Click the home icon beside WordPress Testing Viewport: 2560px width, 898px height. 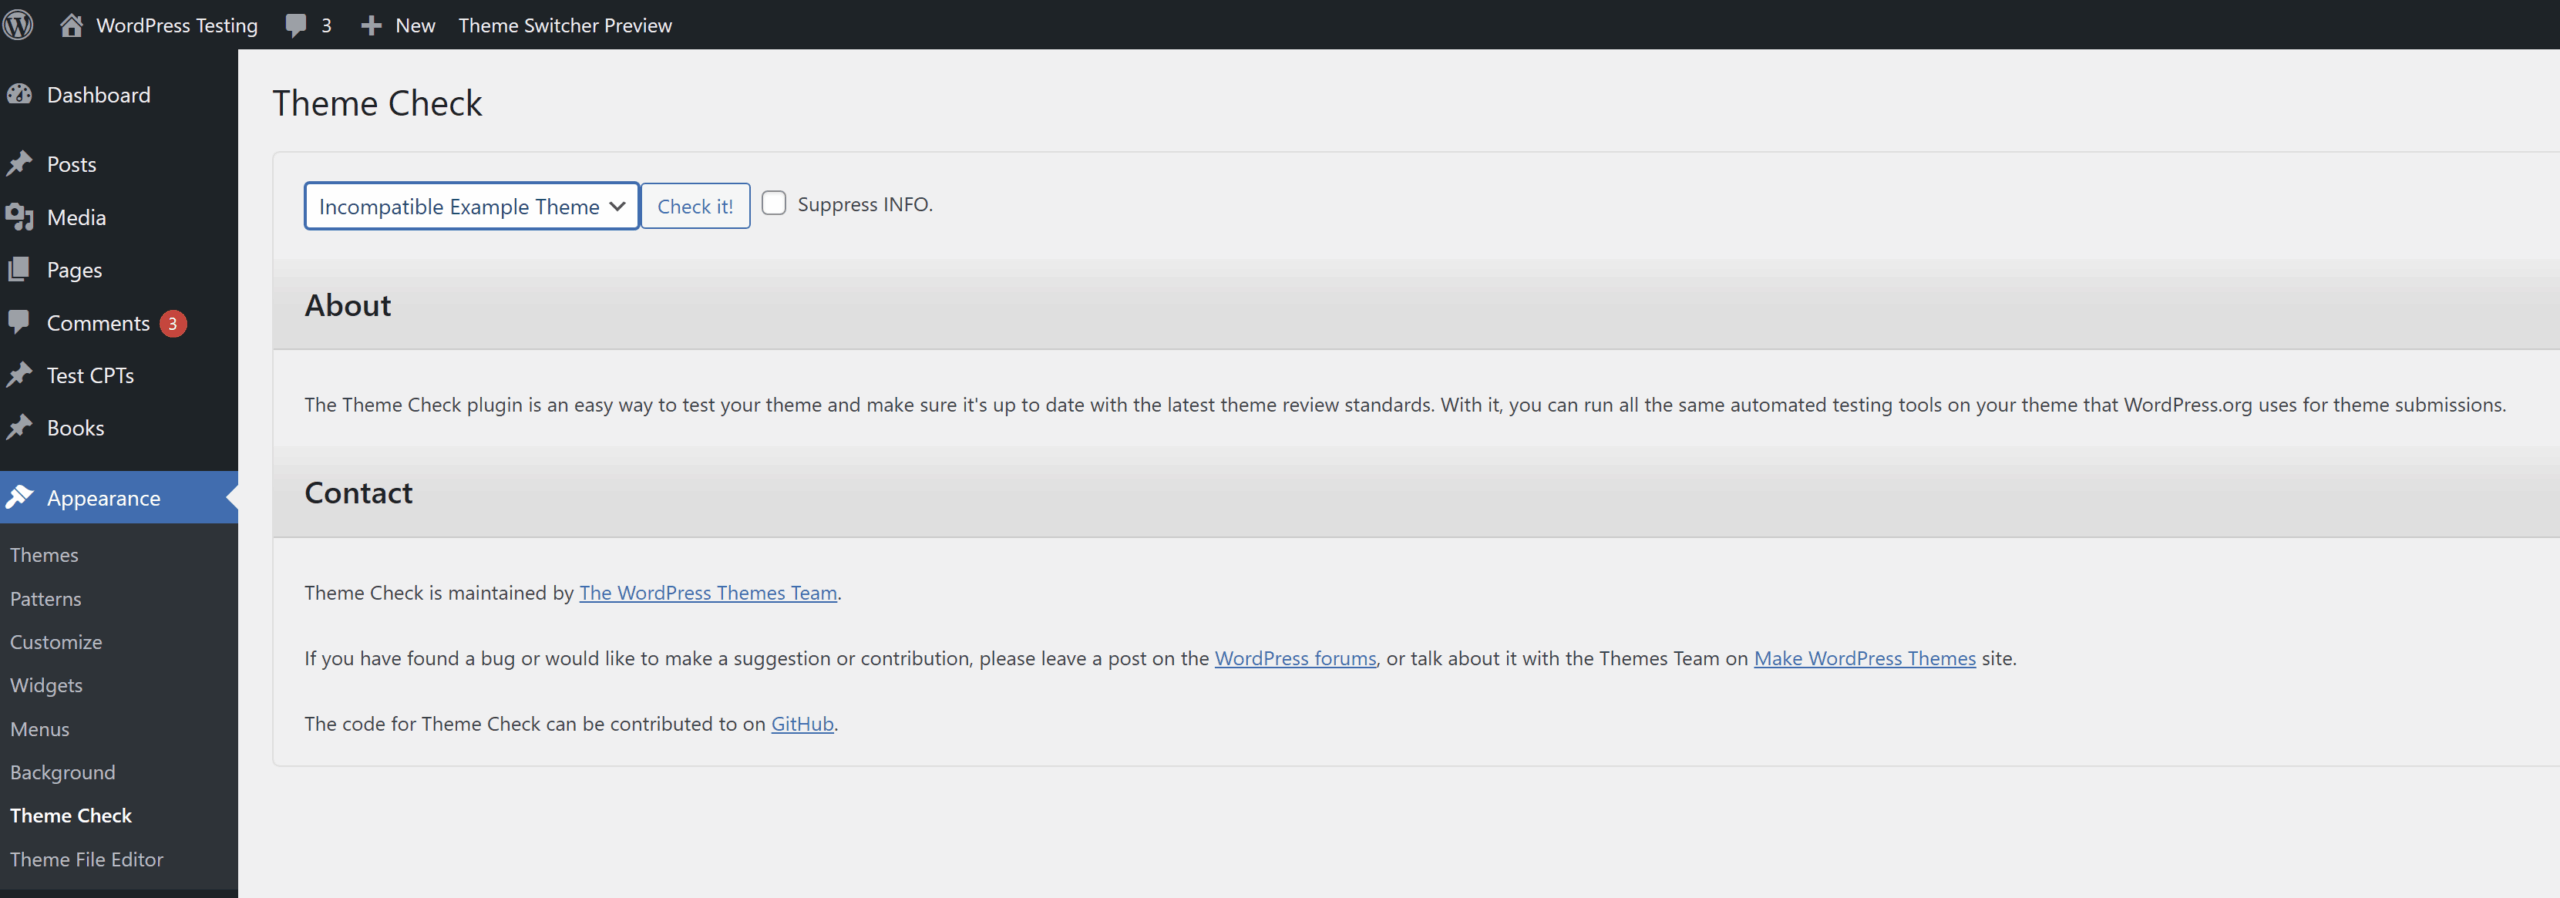71,25
